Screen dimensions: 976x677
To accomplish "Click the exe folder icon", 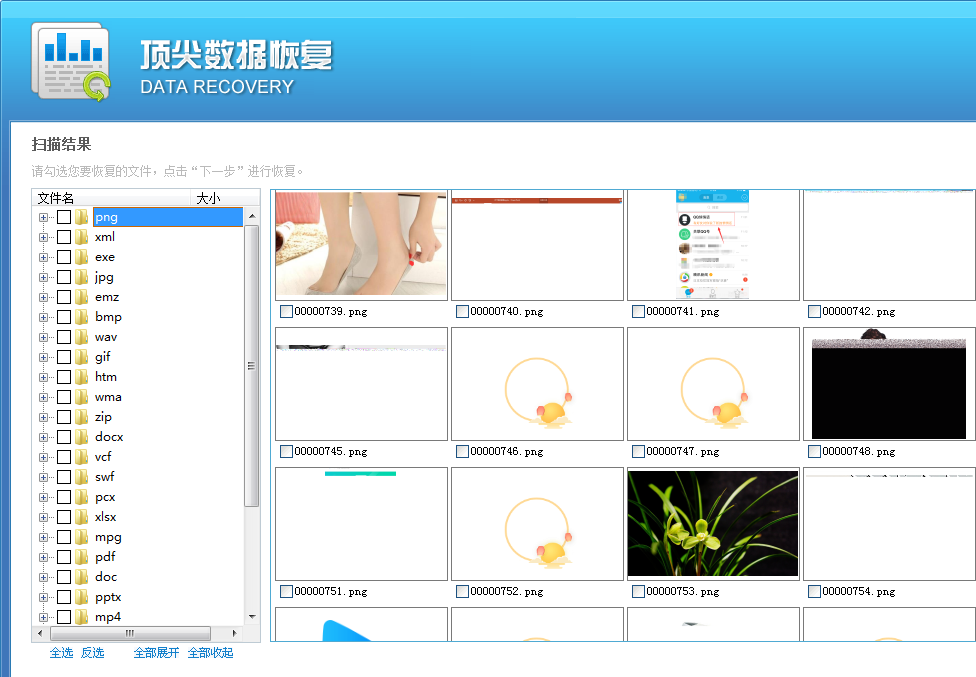I will [x=82, y=257].
